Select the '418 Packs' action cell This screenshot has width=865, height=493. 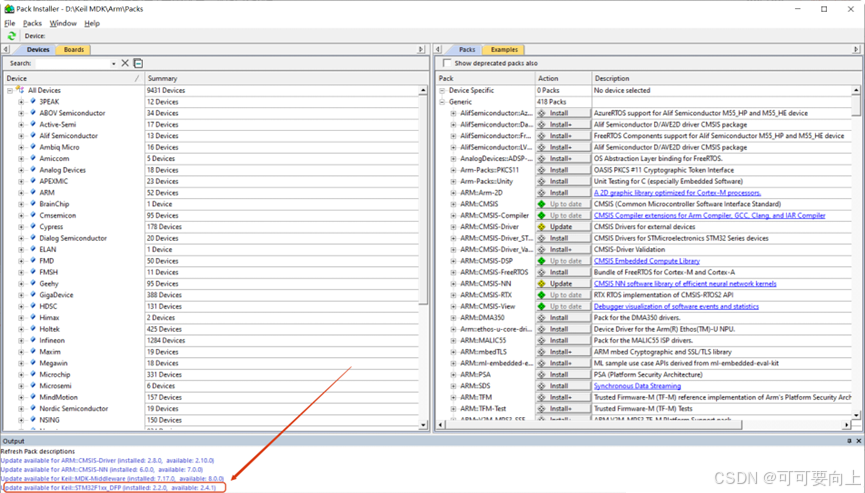563,101
